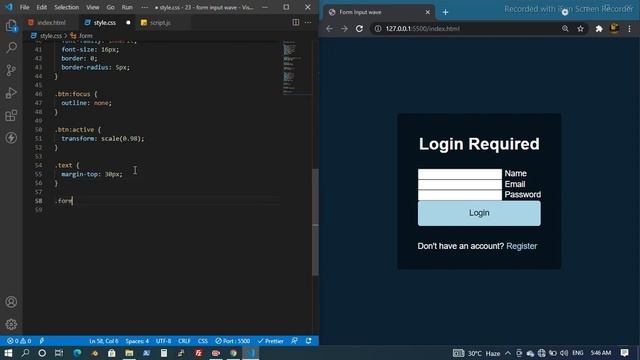Open the Explorer view in VS Code

tap(11, 26)
